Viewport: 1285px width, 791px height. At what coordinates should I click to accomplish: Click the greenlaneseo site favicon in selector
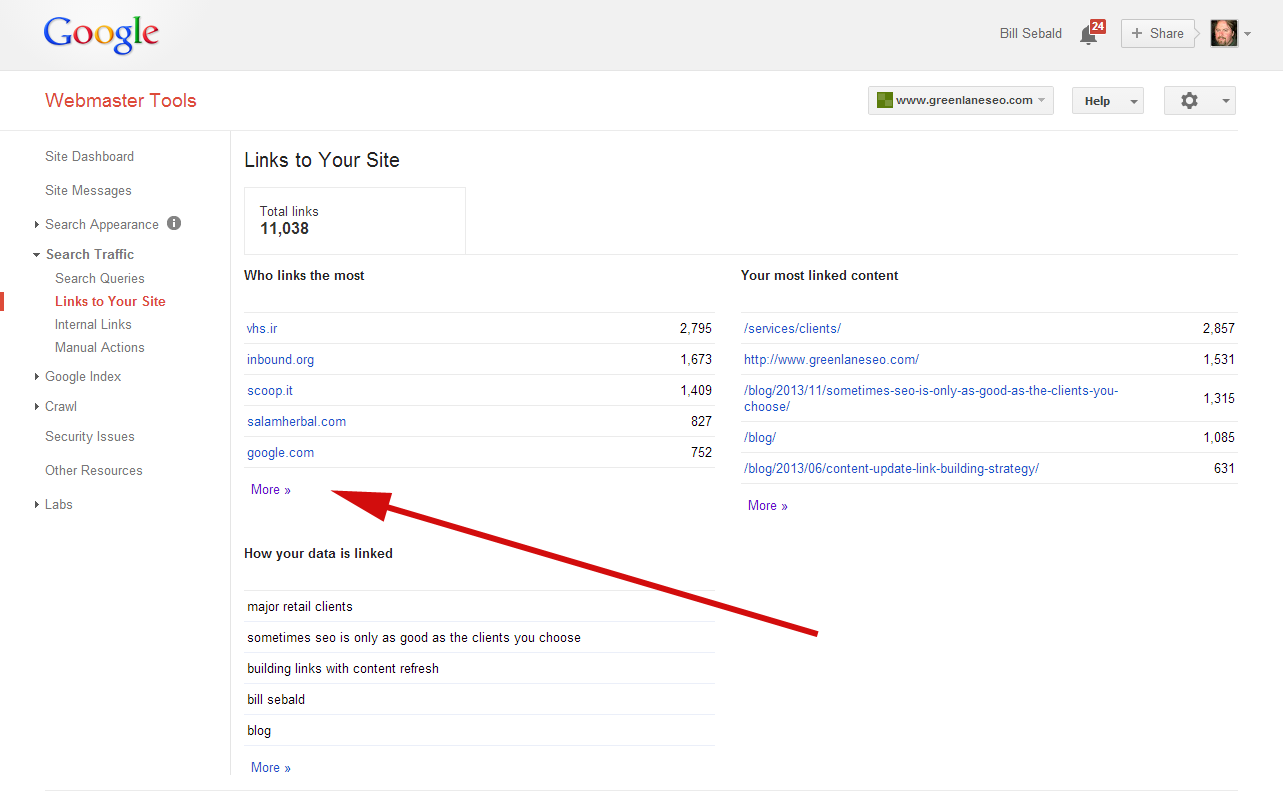884,100
